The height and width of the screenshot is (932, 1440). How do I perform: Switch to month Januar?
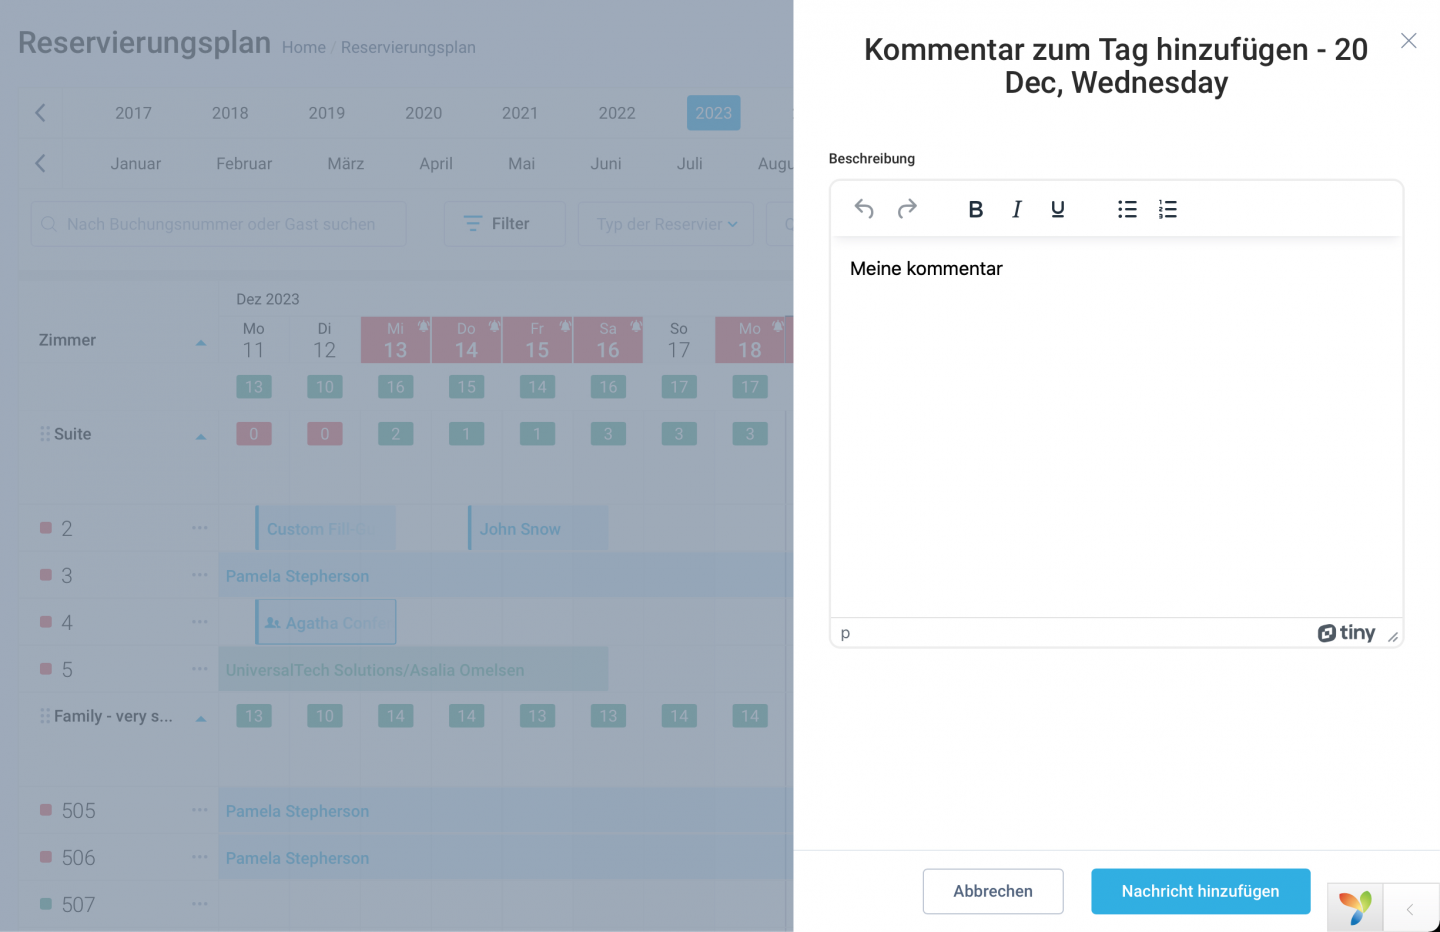point(136,164)
